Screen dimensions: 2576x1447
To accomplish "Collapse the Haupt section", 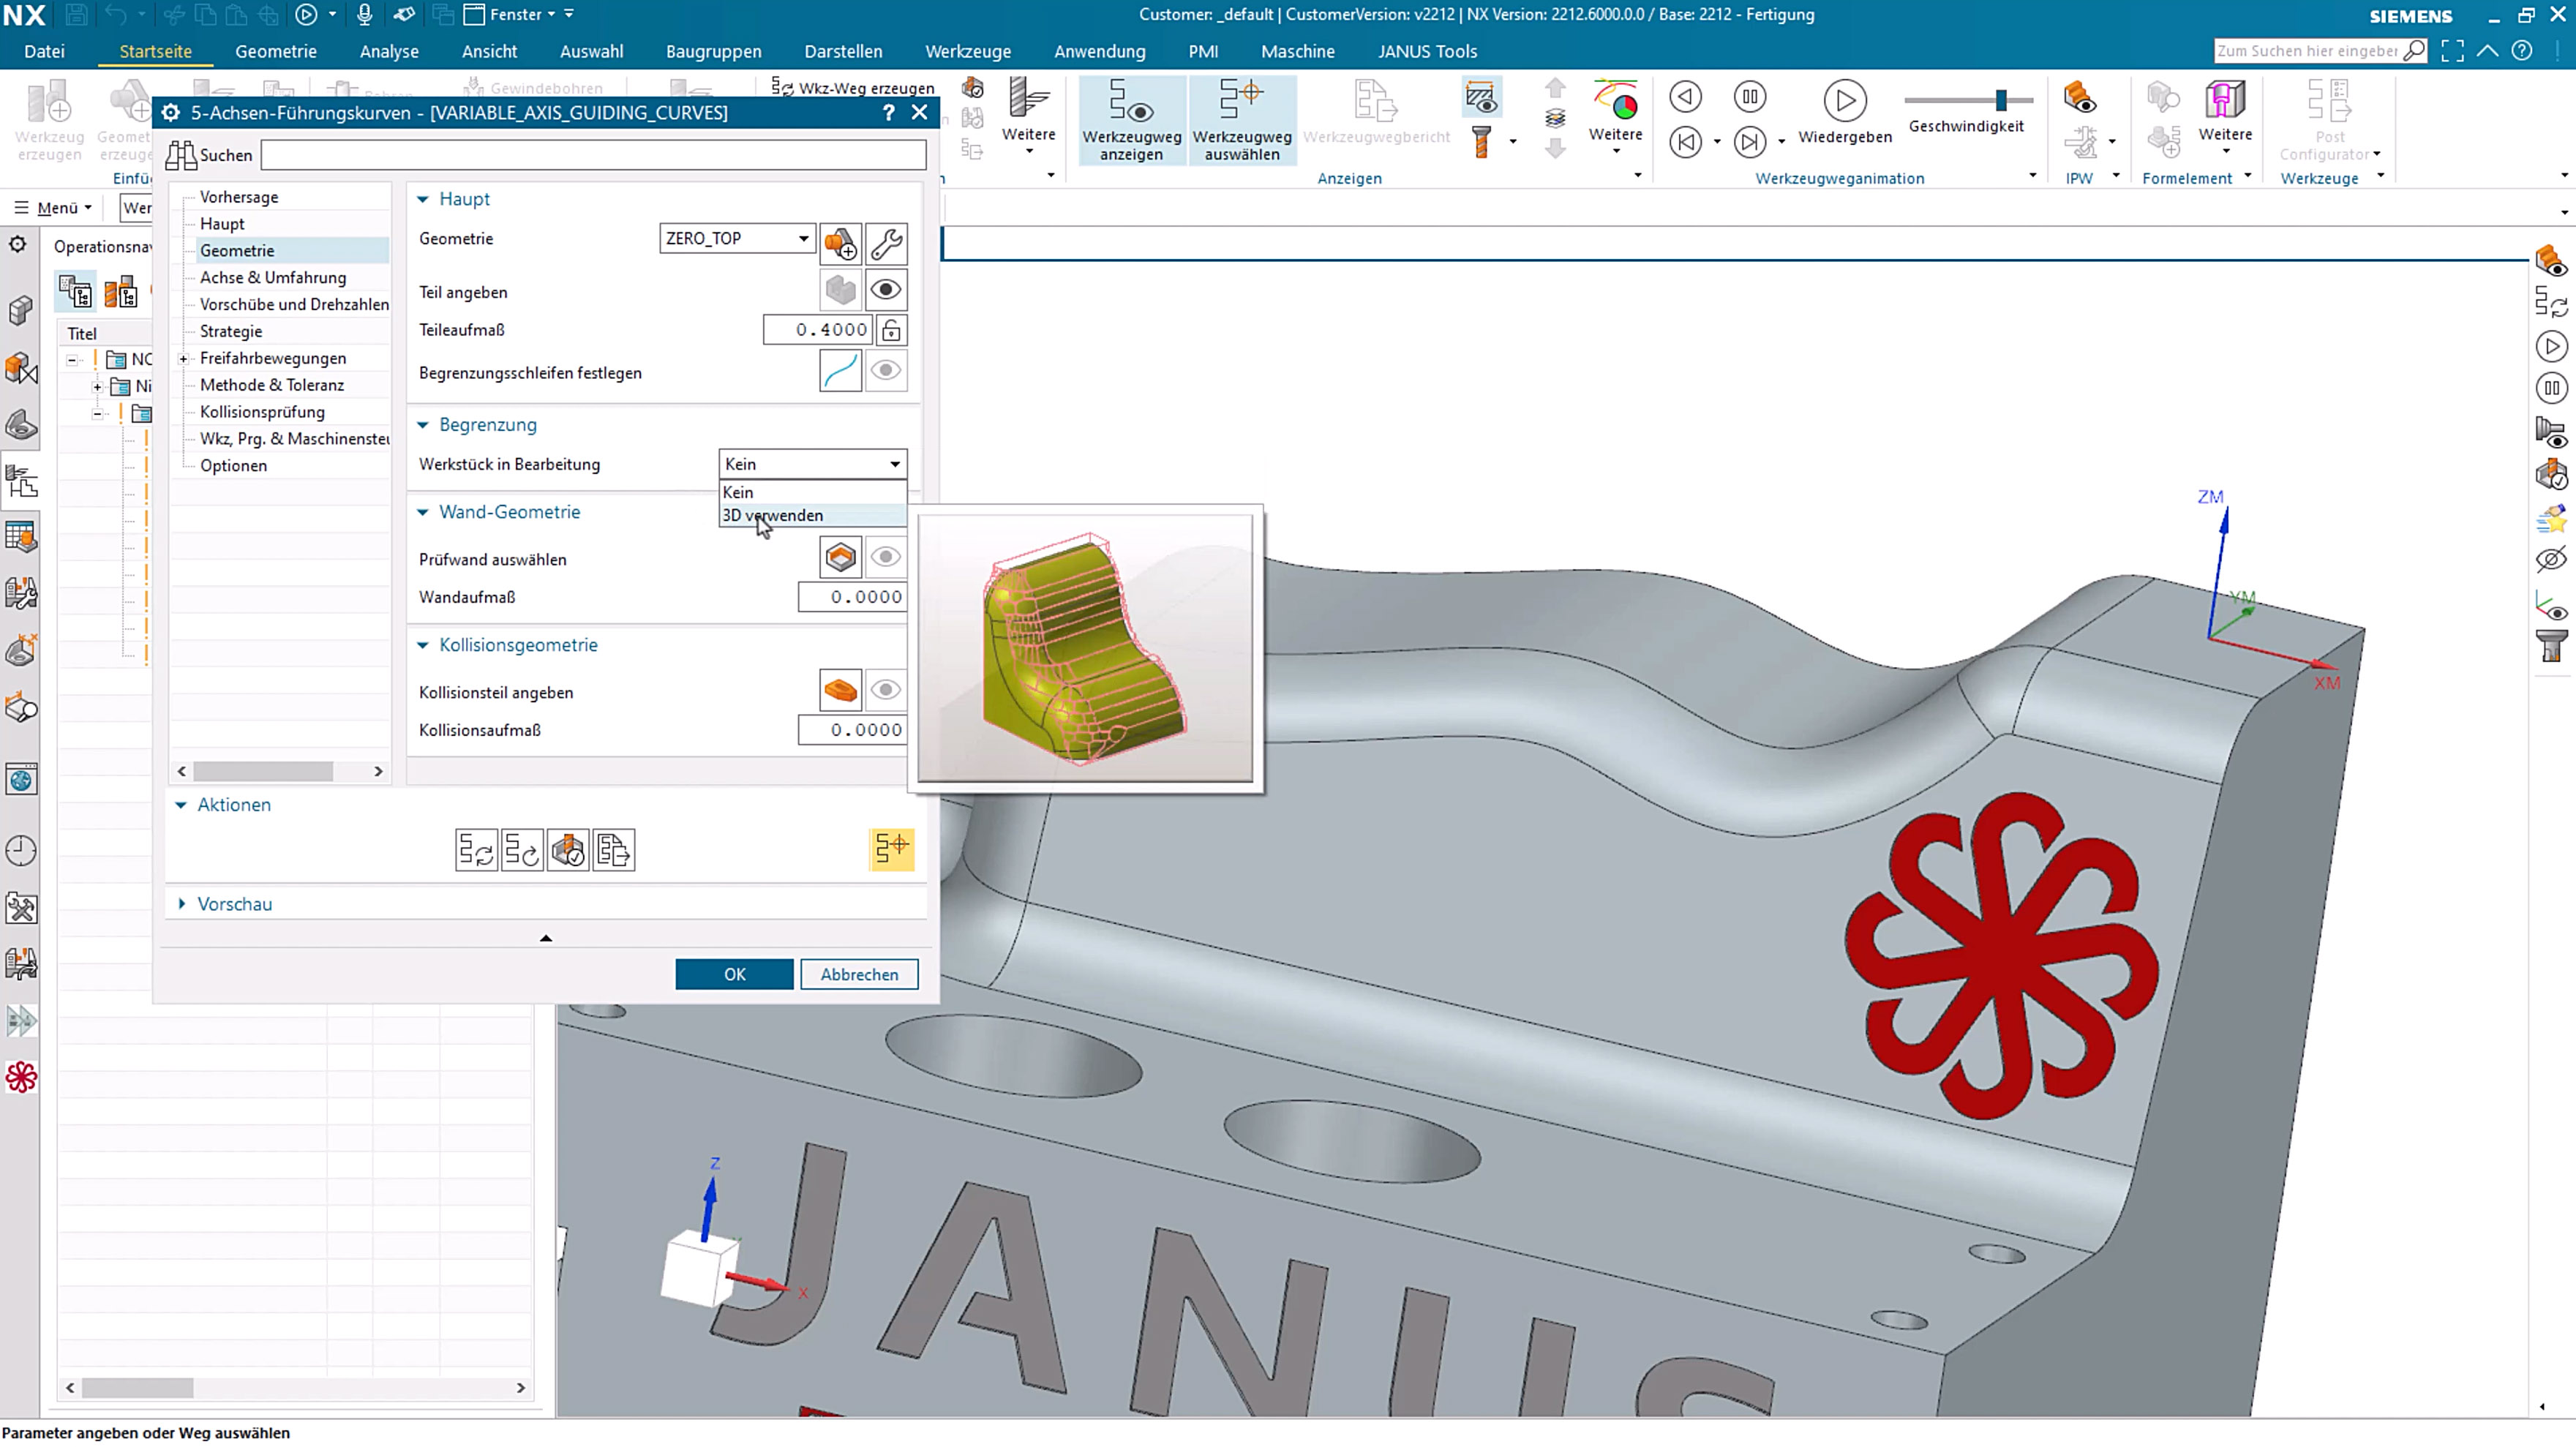I will click(423, 199).
